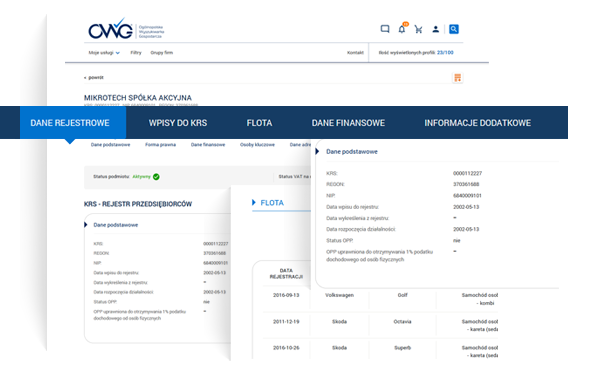Screen dimensions: 605x373
Task: Open the Kontakt link
Action: (x=355, y=53)
